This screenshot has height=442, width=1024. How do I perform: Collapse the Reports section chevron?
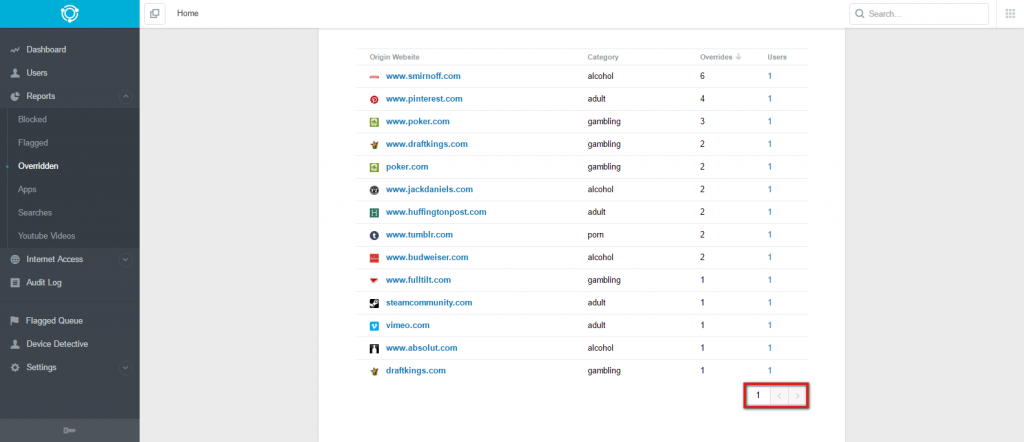(126, 97)
